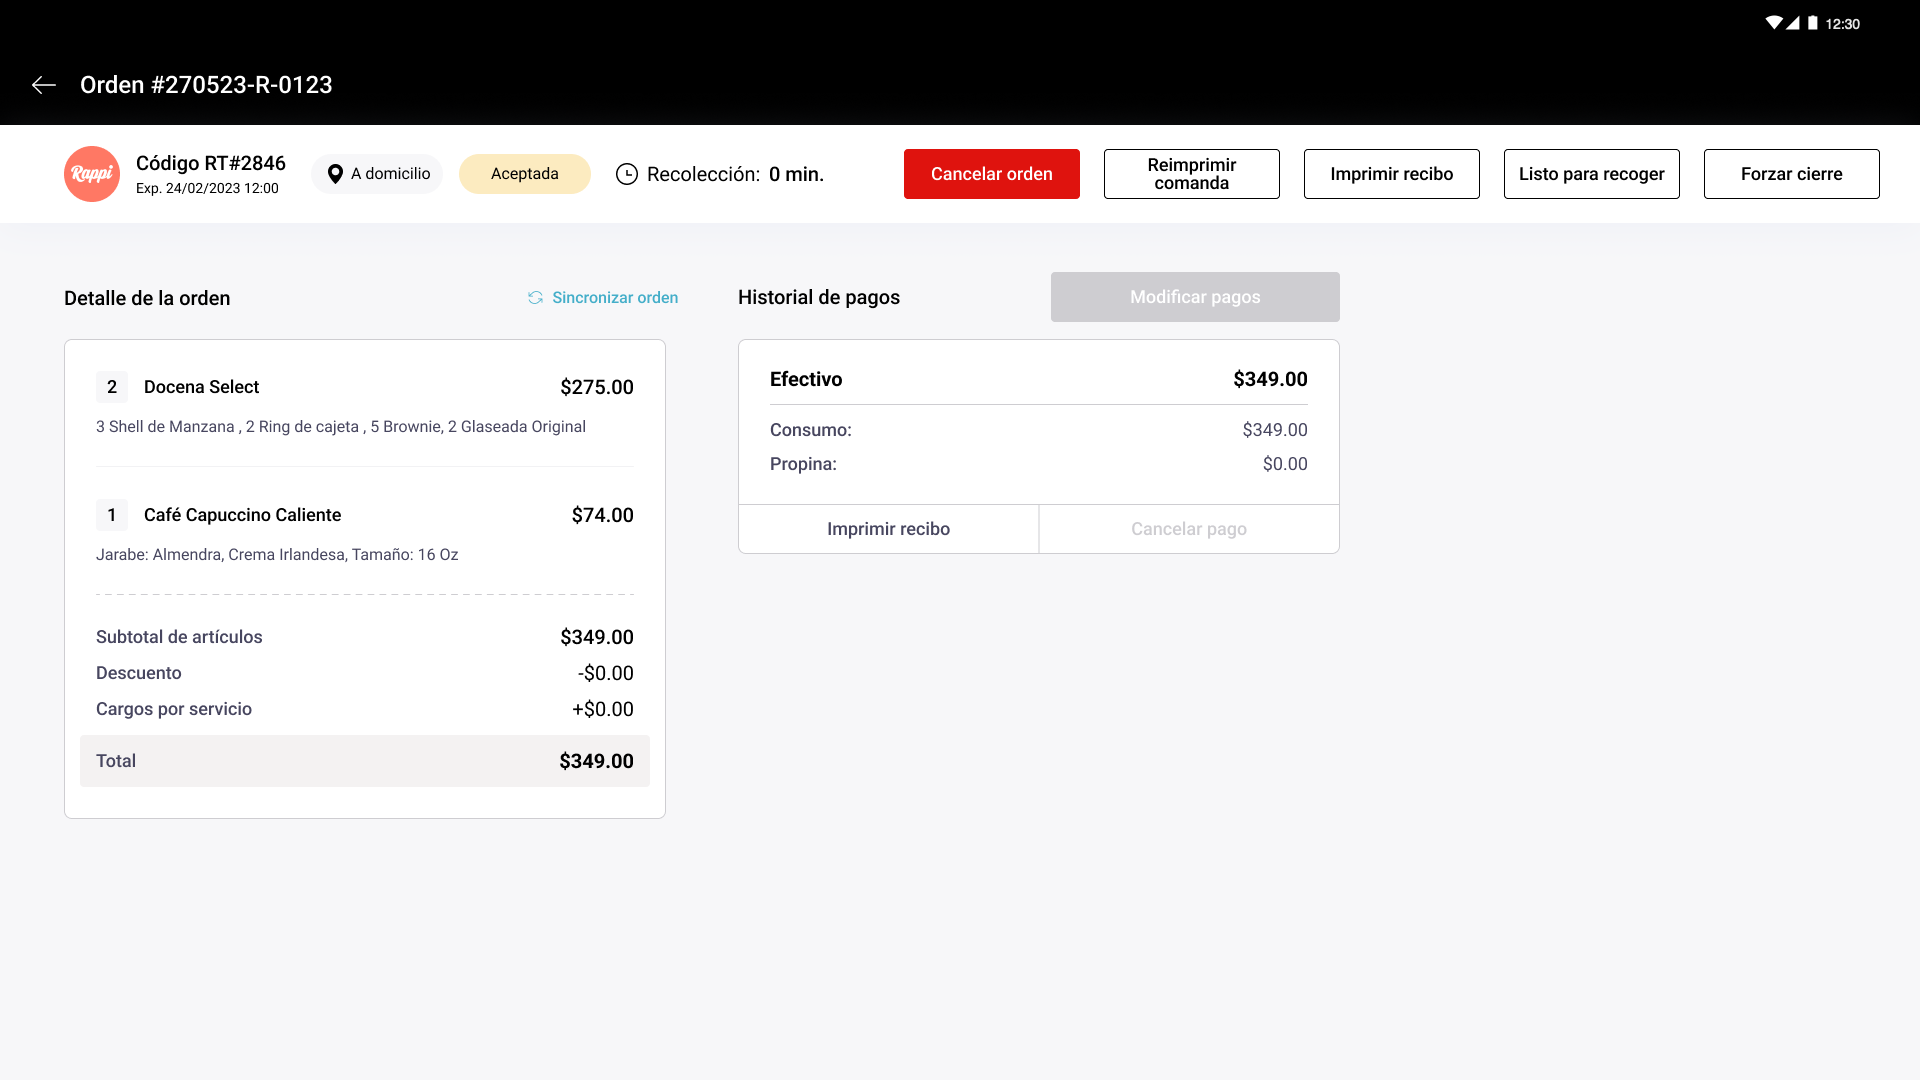Screen dimensions: 1920x1080
Task: Click the location pin icon
Action: coord(336,174)
